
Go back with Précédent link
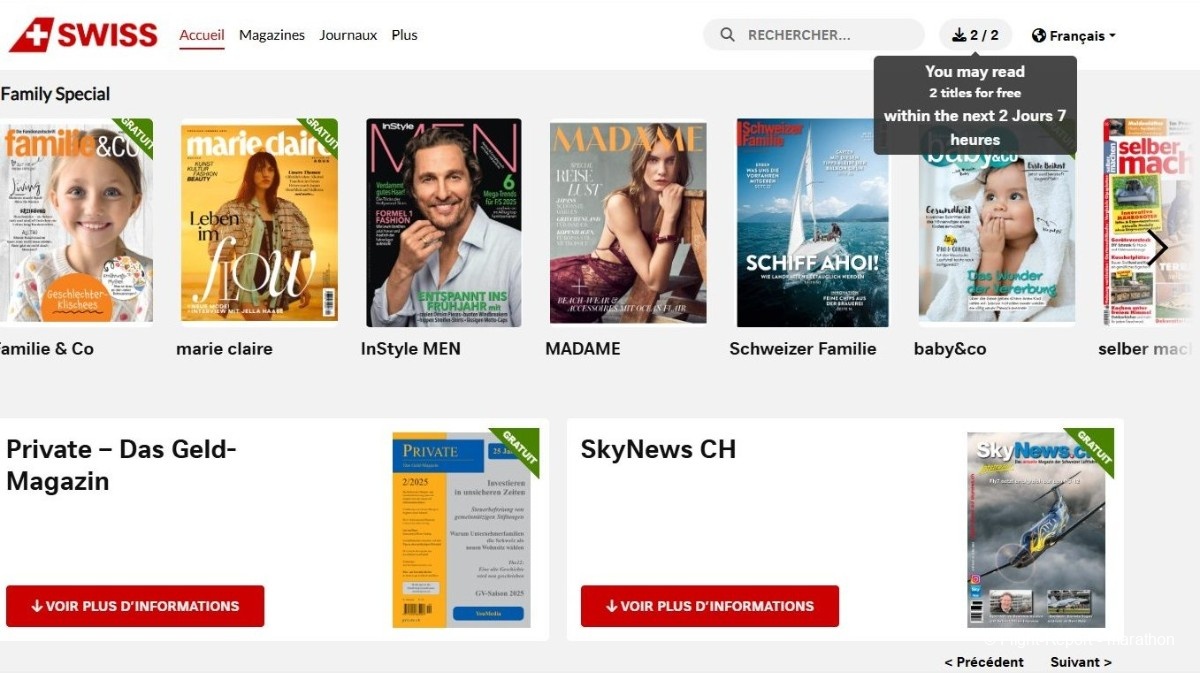click(x=984, y=662)
